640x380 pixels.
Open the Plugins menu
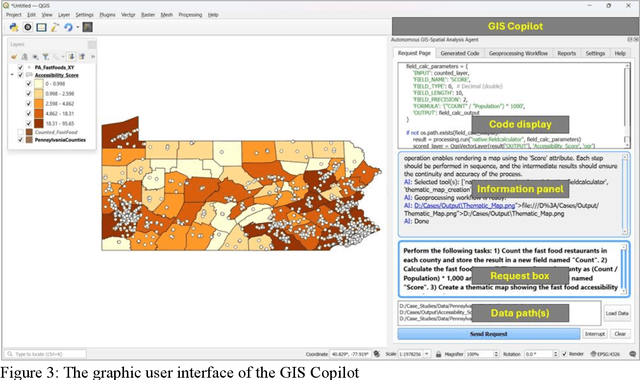point(107,15)
